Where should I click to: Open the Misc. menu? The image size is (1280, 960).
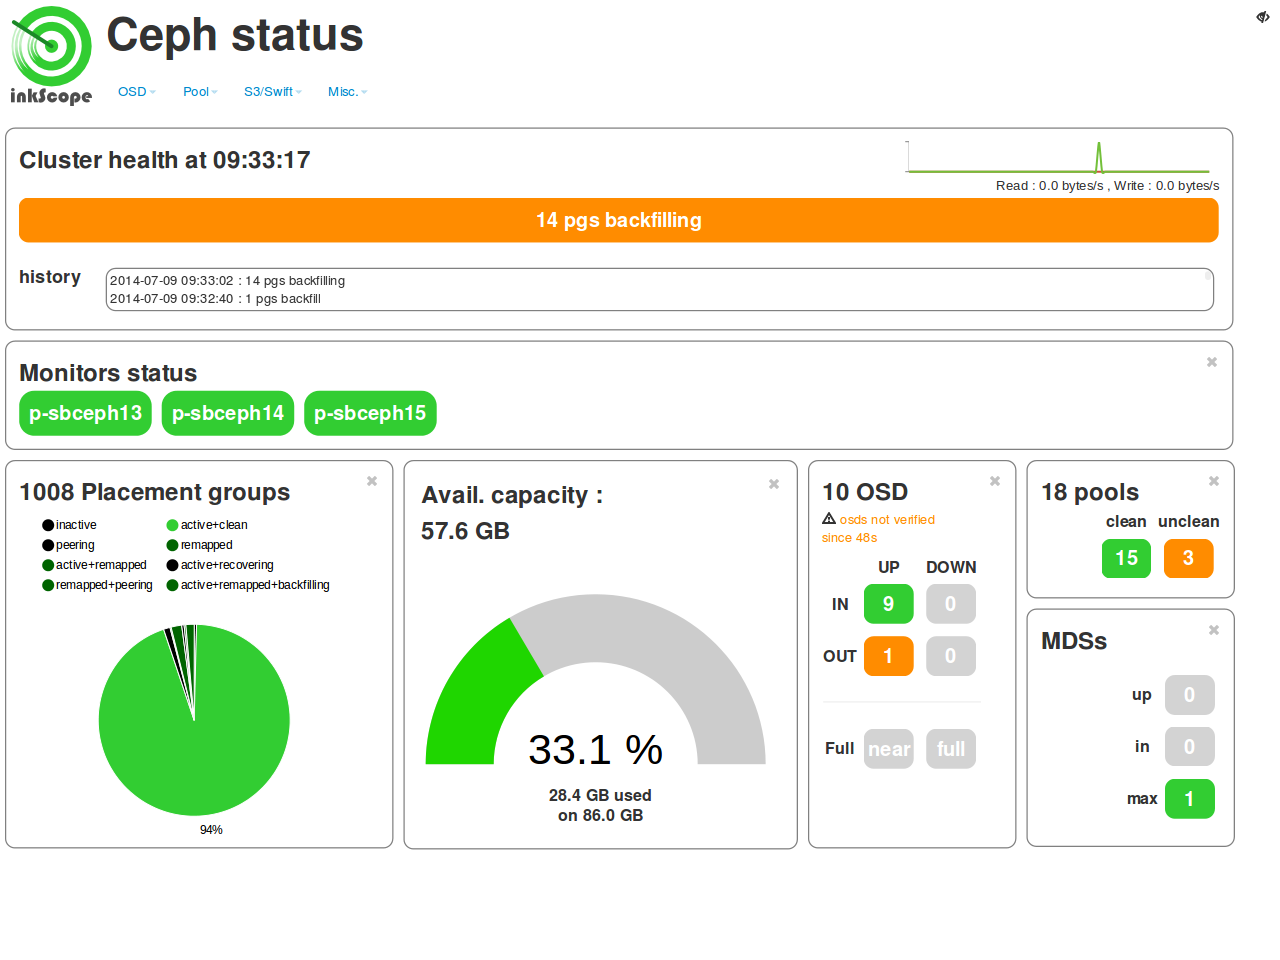pos(347,92)
